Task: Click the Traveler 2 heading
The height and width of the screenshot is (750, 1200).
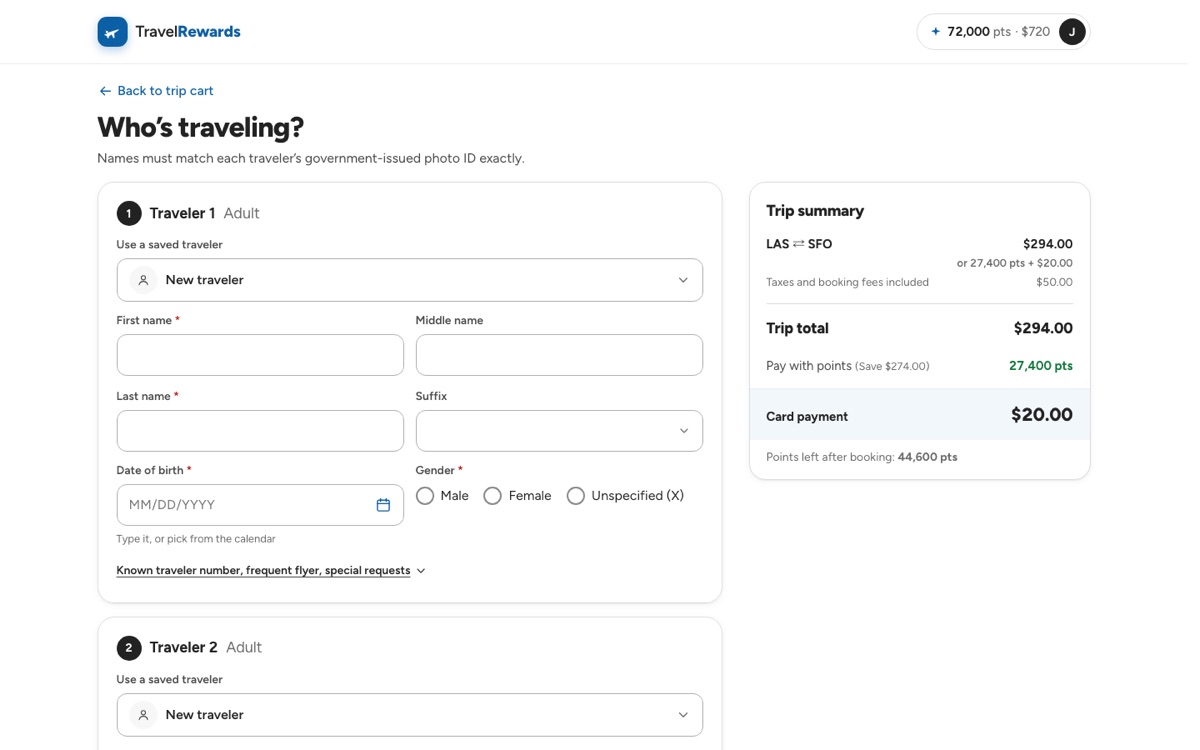Action: pos(184,648)
